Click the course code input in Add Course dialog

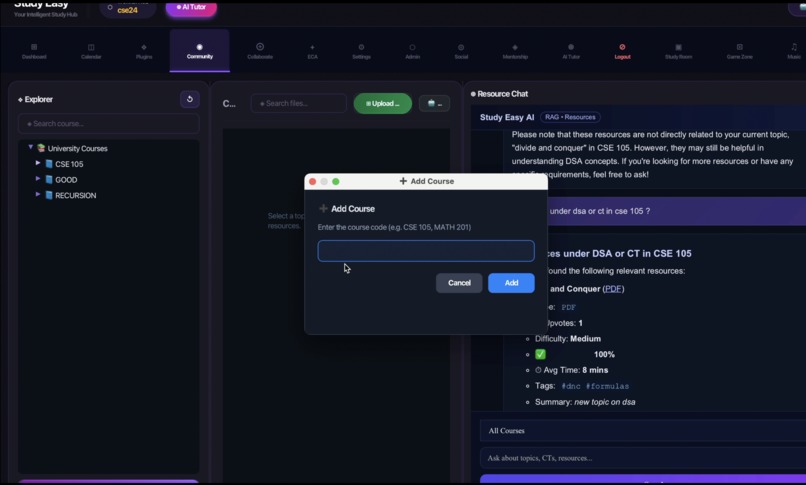[x=426, y=251]
